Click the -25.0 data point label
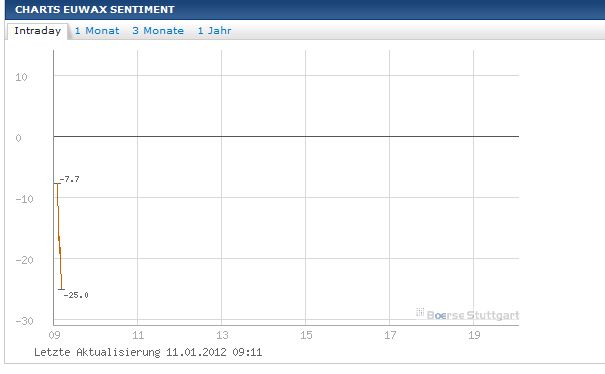Viewport: 605px width, 374px height. [76, 295]
